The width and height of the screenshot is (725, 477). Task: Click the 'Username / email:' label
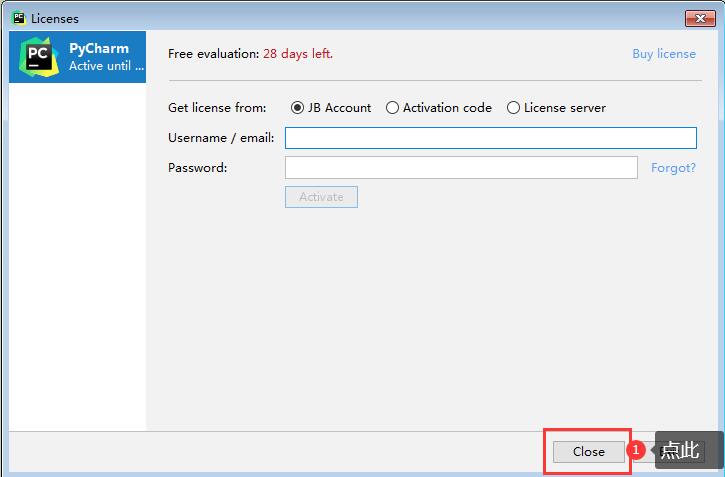click(x=221, y=138)
